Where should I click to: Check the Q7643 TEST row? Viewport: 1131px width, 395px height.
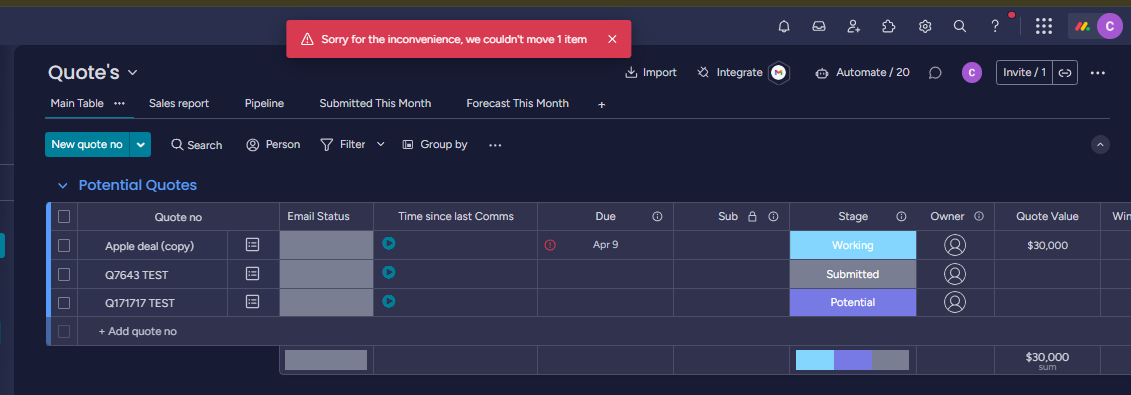click(x=64, y=274)
